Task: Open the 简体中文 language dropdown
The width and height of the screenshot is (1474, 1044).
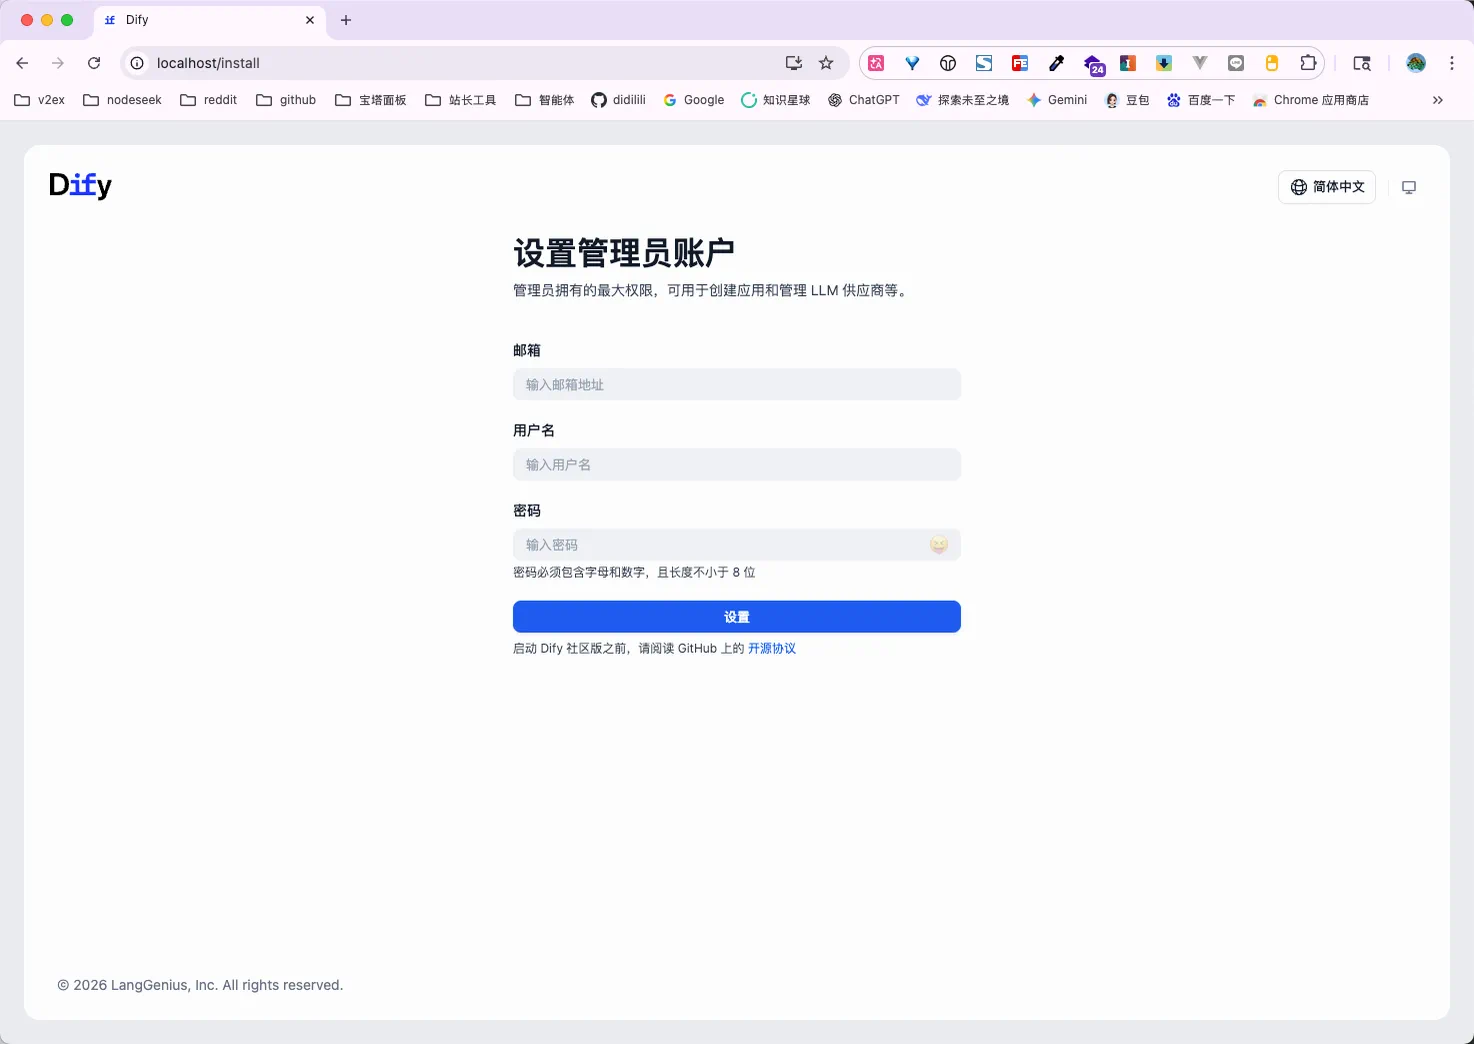Action: (x=1327, y=187)
